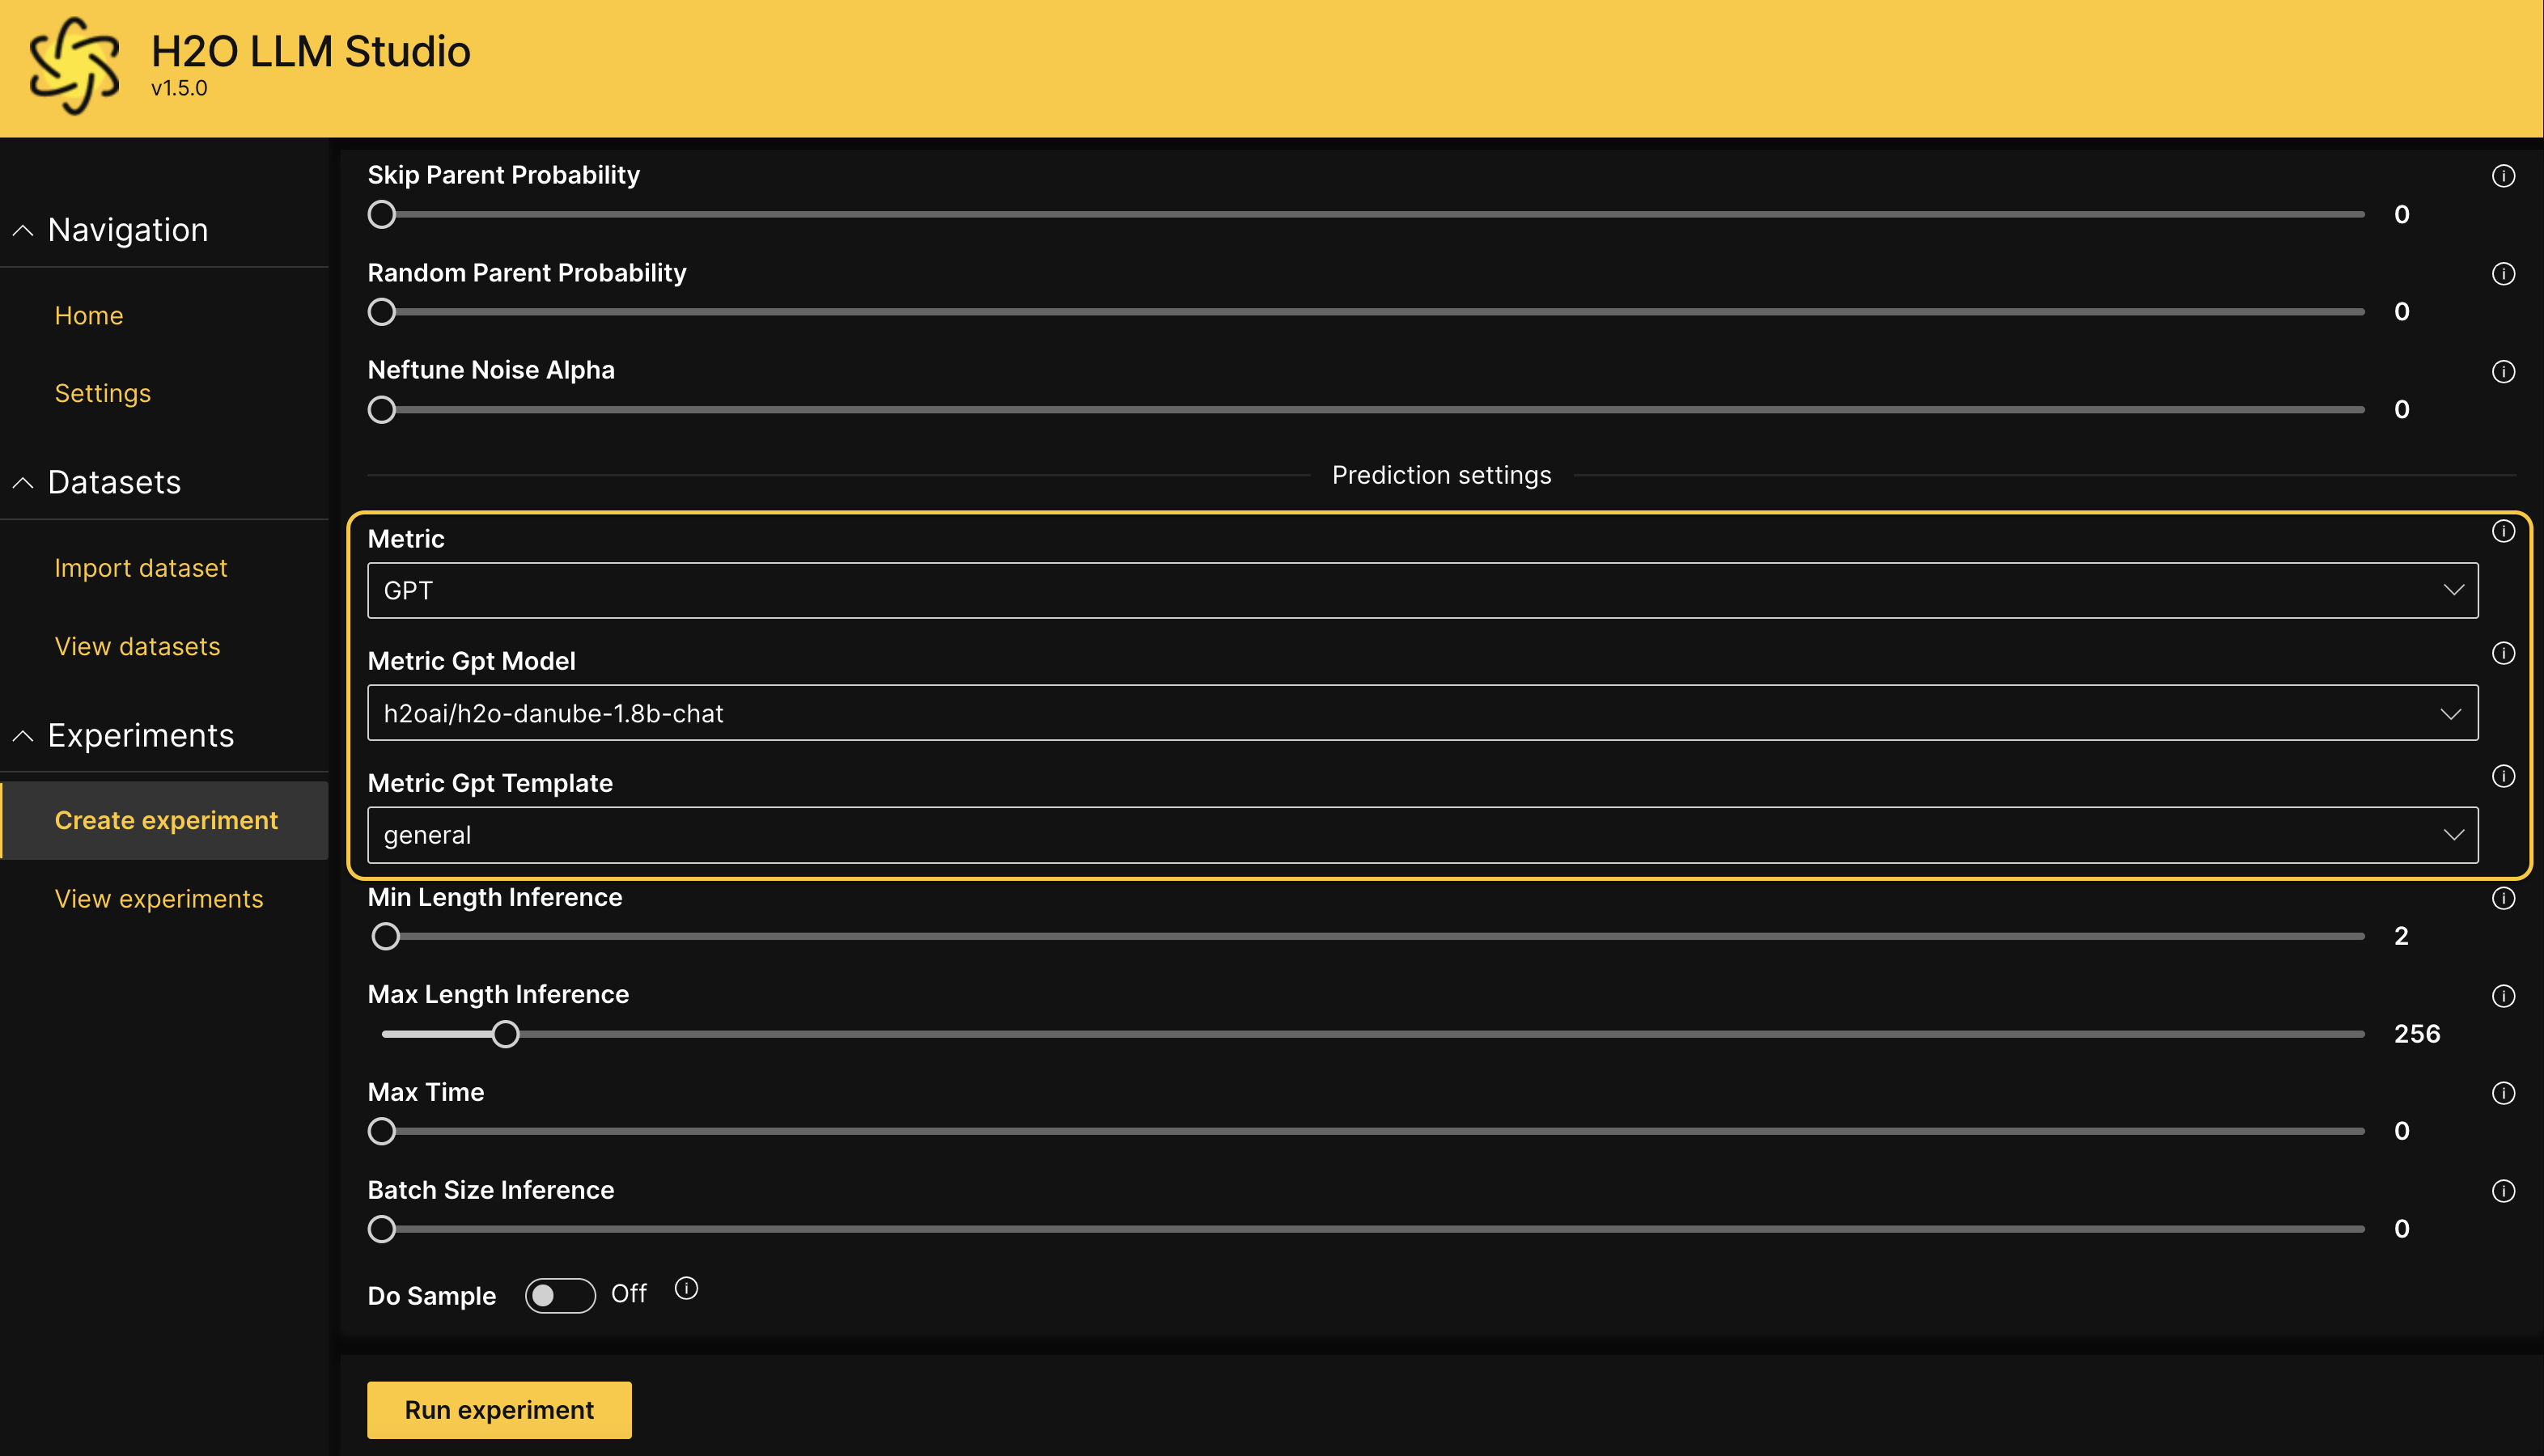This screenshot has height=1456, width=2544.
Task: Click the Max Time slider handle
Action: (382, 1132)
